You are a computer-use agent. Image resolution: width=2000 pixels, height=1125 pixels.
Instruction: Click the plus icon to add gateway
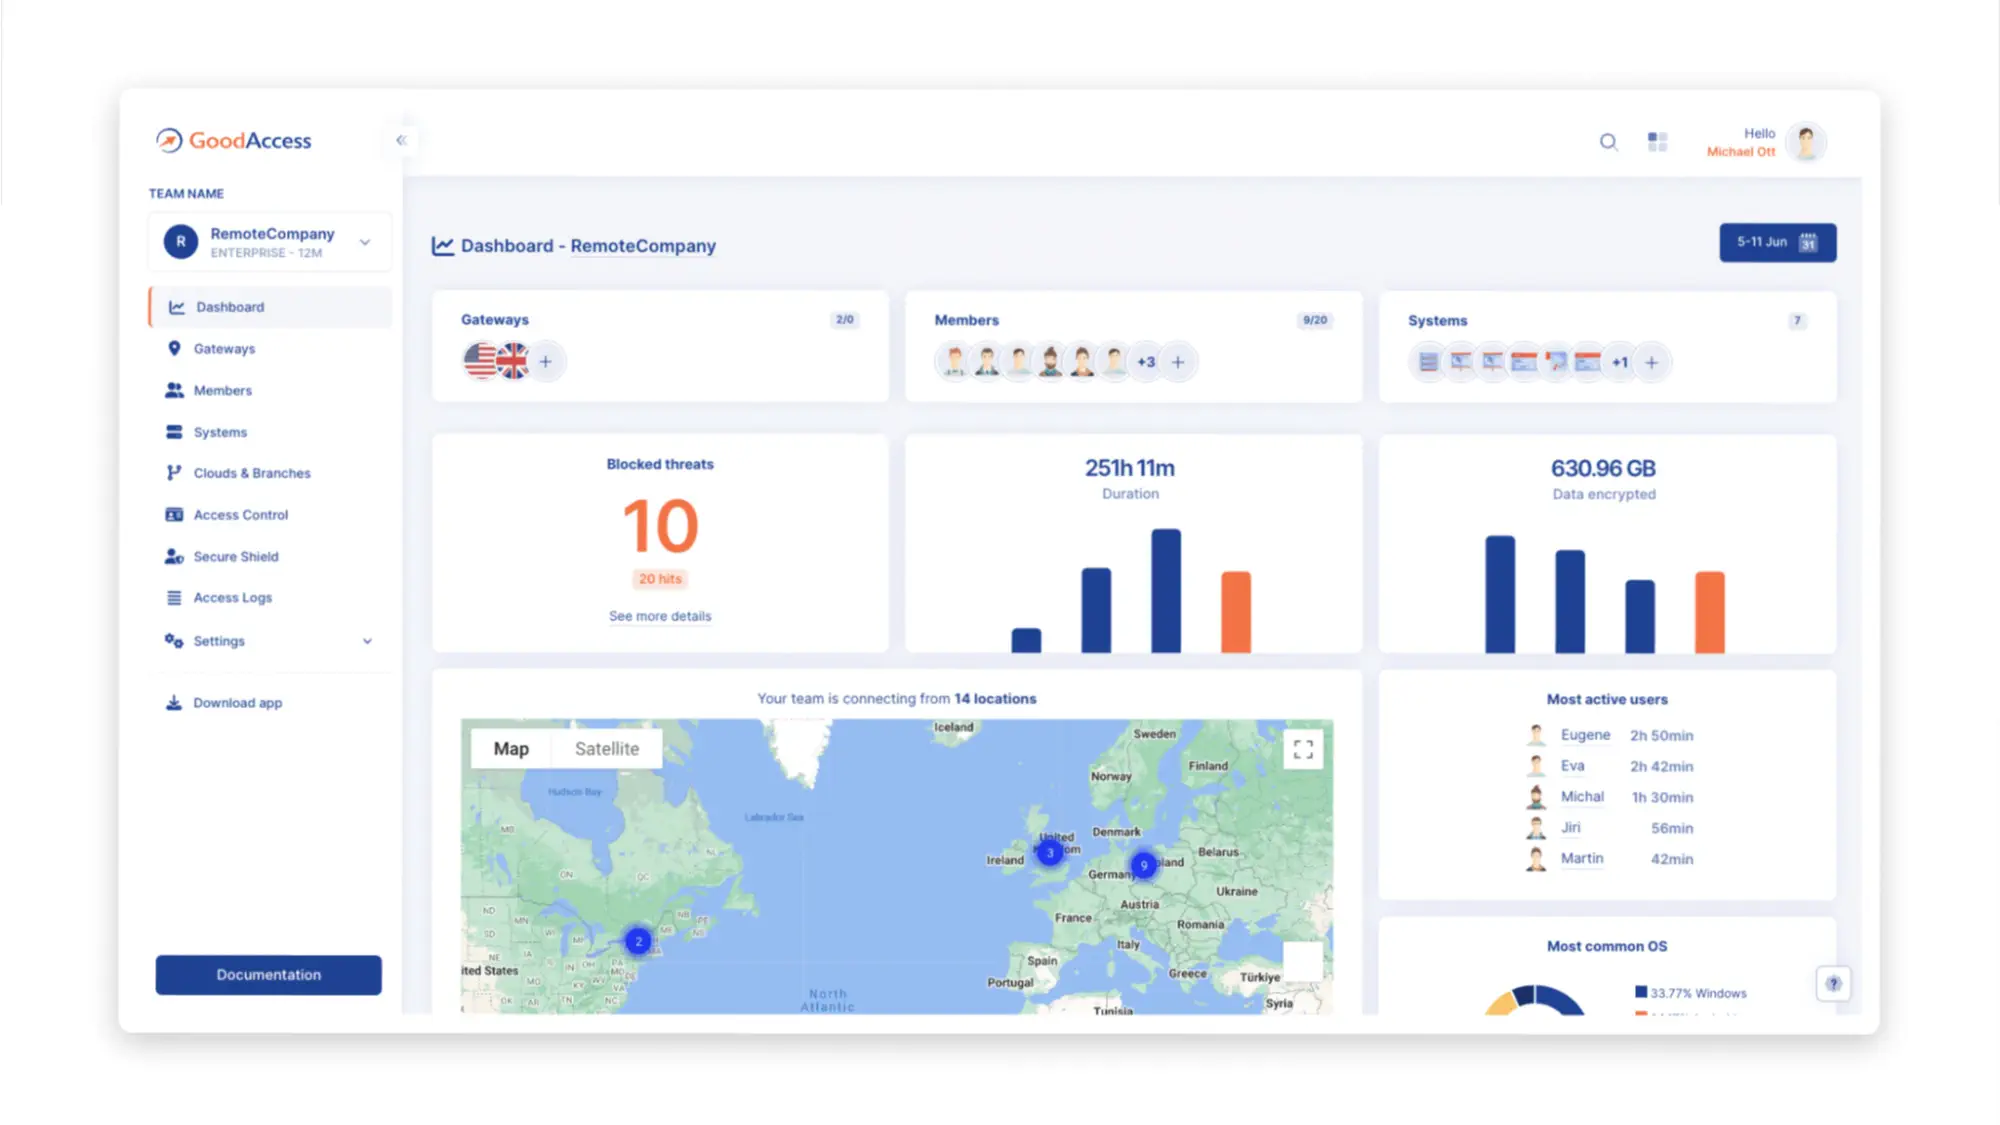(546, 361)
